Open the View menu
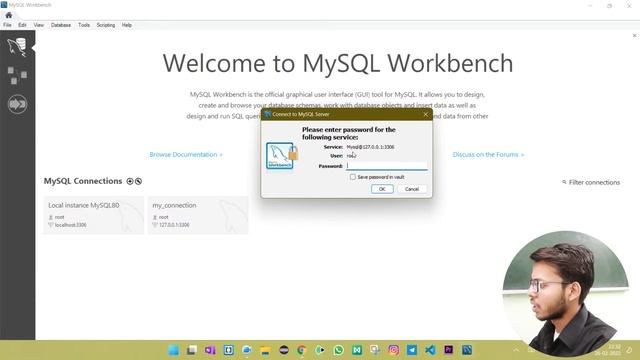640x360 pixels. 39,25
